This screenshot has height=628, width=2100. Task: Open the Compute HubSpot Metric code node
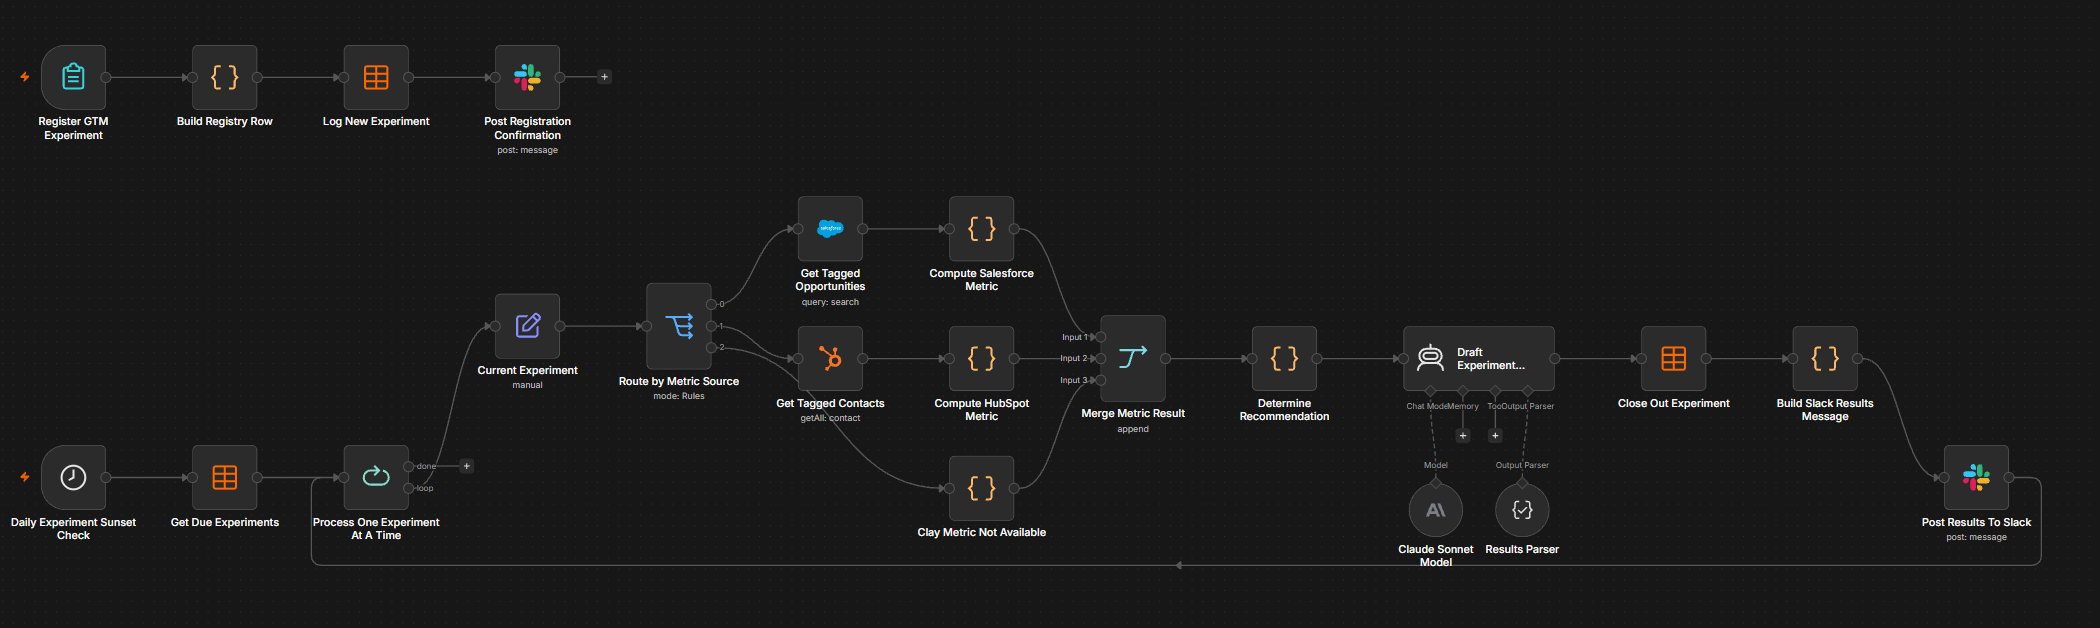tap(982, 358)
